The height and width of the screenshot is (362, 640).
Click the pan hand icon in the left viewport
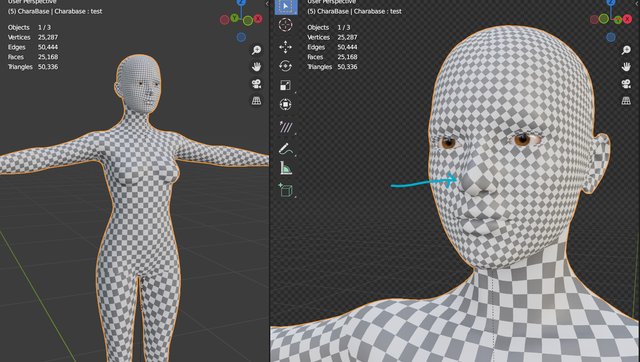tap(256, 67)
